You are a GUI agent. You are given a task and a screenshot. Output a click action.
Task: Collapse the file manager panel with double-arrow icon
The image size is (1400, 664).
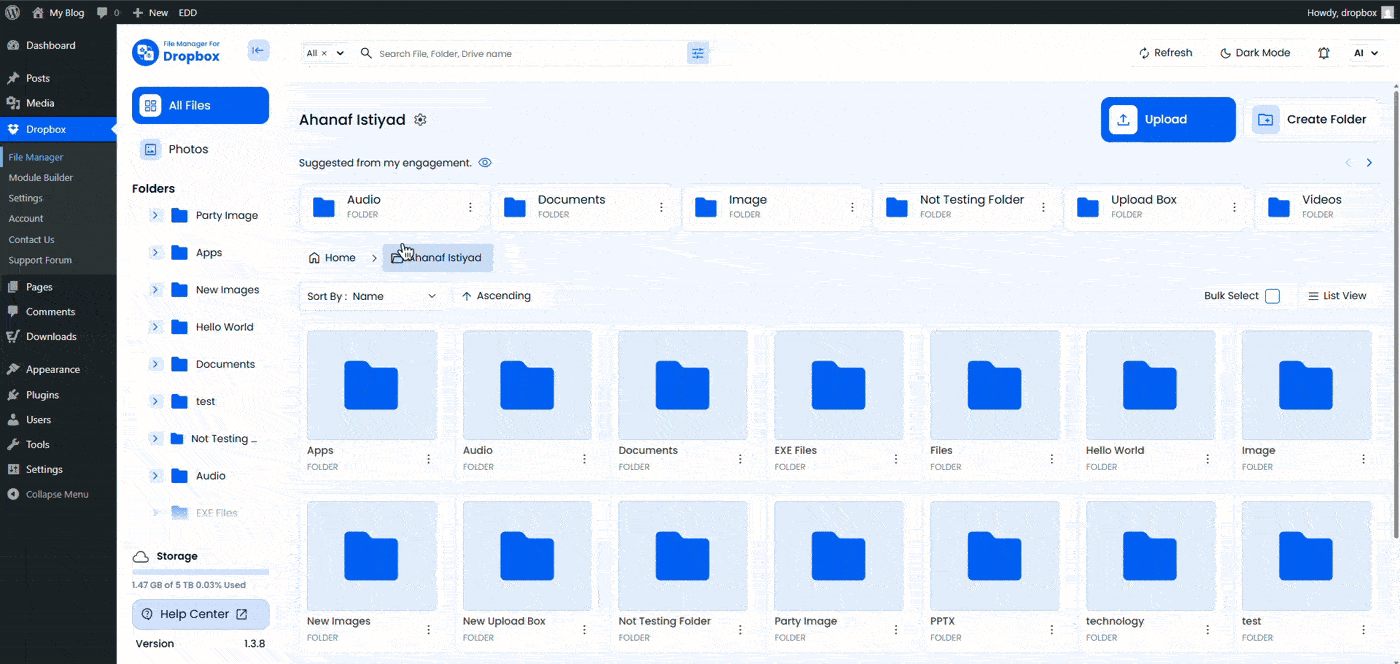click(x=258, y=49)
